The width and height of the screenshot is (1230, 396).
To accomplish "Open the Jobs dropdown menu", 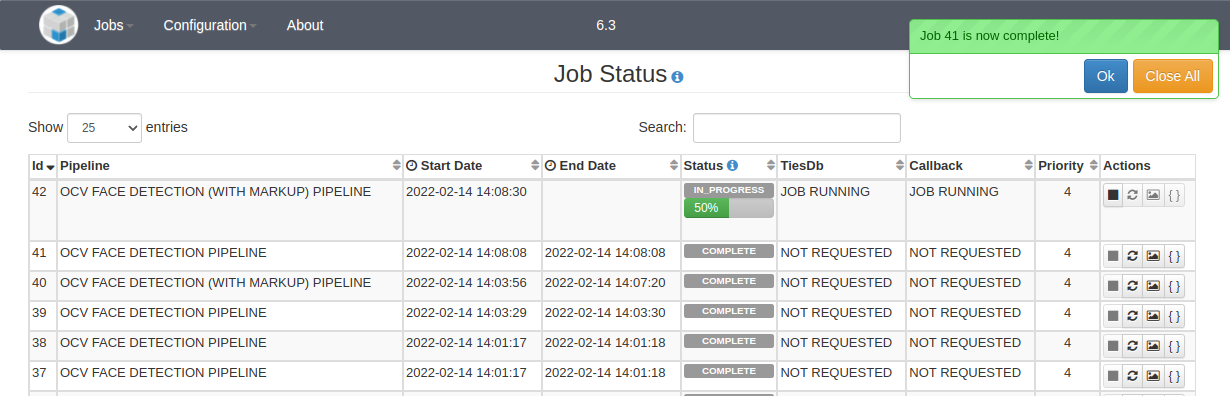I will point(113,25).
